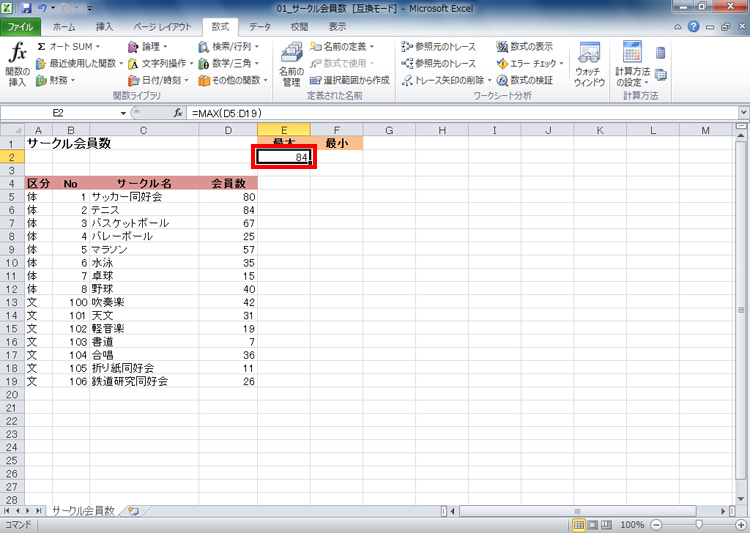This screenshot has height=533, width=750.
Task: Expand the formula bar with its chevron
Action: tap(743, 113)
